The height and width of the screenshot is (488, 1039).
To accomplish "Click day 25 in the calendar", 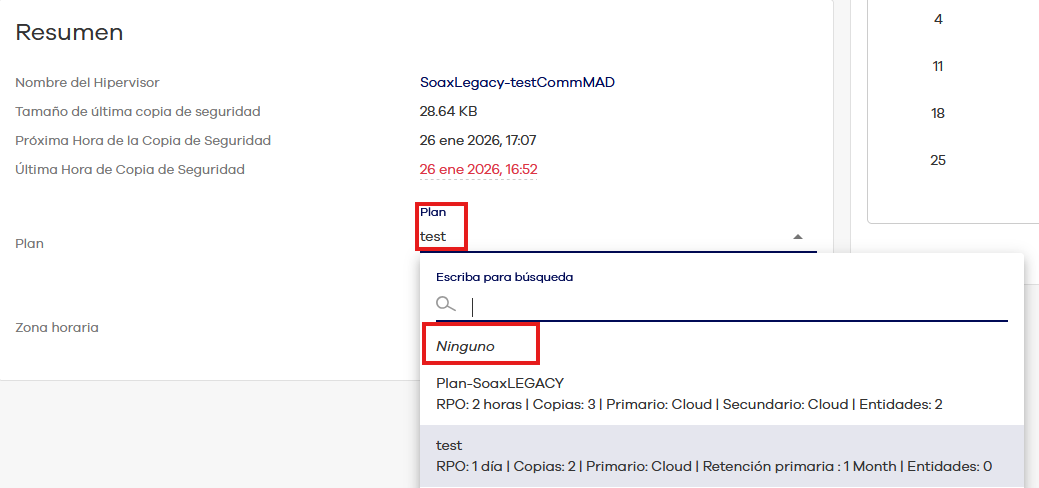I will (938, 160).
